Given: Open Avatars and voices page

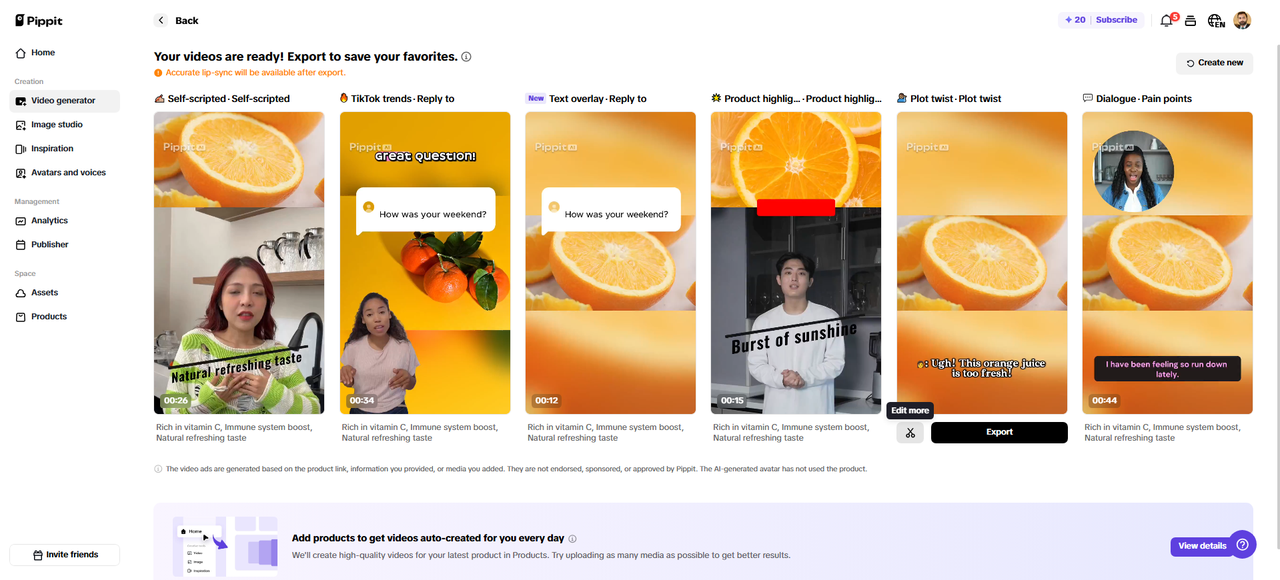Looking at the screenshot, I should [68, 173].
